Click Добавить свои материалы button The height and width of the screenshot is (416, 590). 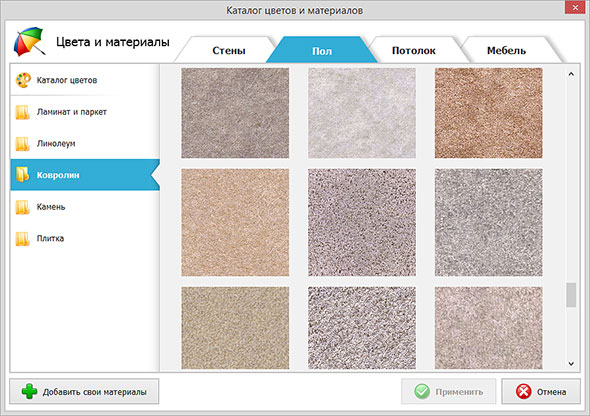84,392
